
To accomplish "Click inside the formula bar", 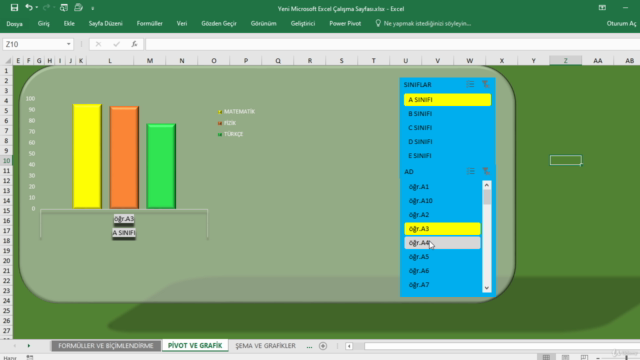I will (x=392, y=44).
